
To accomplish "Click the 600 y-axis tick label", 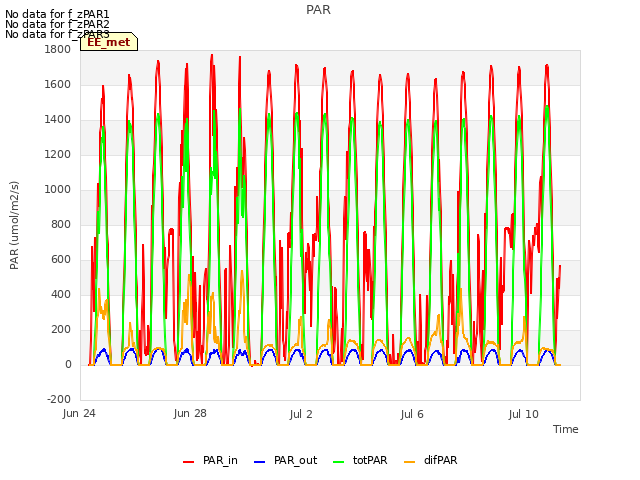I will 61,260.
